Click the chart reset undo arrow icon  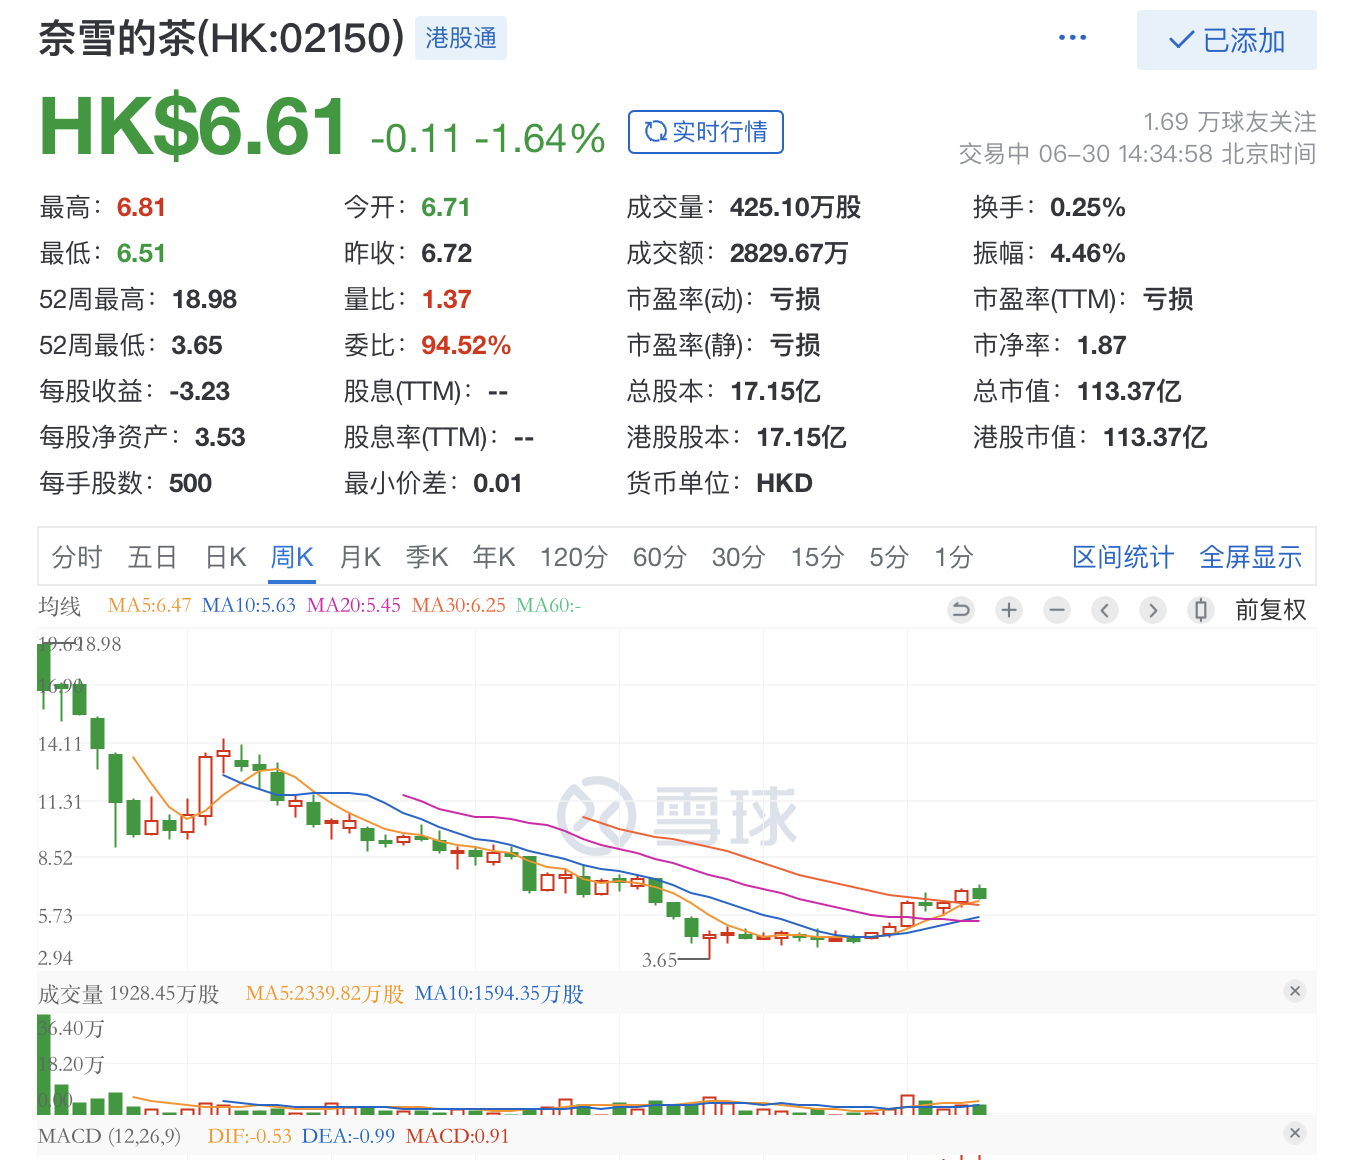pos(961,610)
